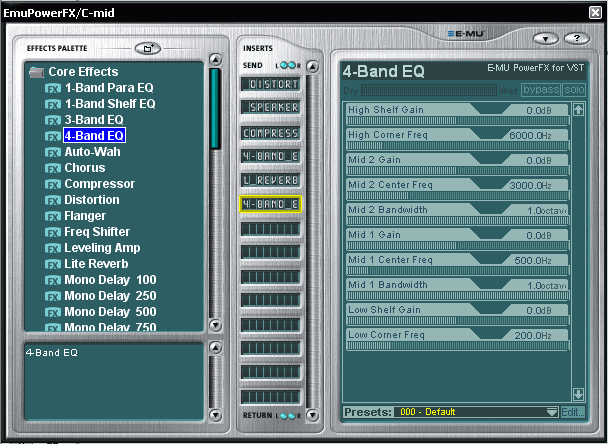Click the RETURN L/R indicator lights
The width and height of the screenshot is (608, 444).
click(x=288, y=416)
